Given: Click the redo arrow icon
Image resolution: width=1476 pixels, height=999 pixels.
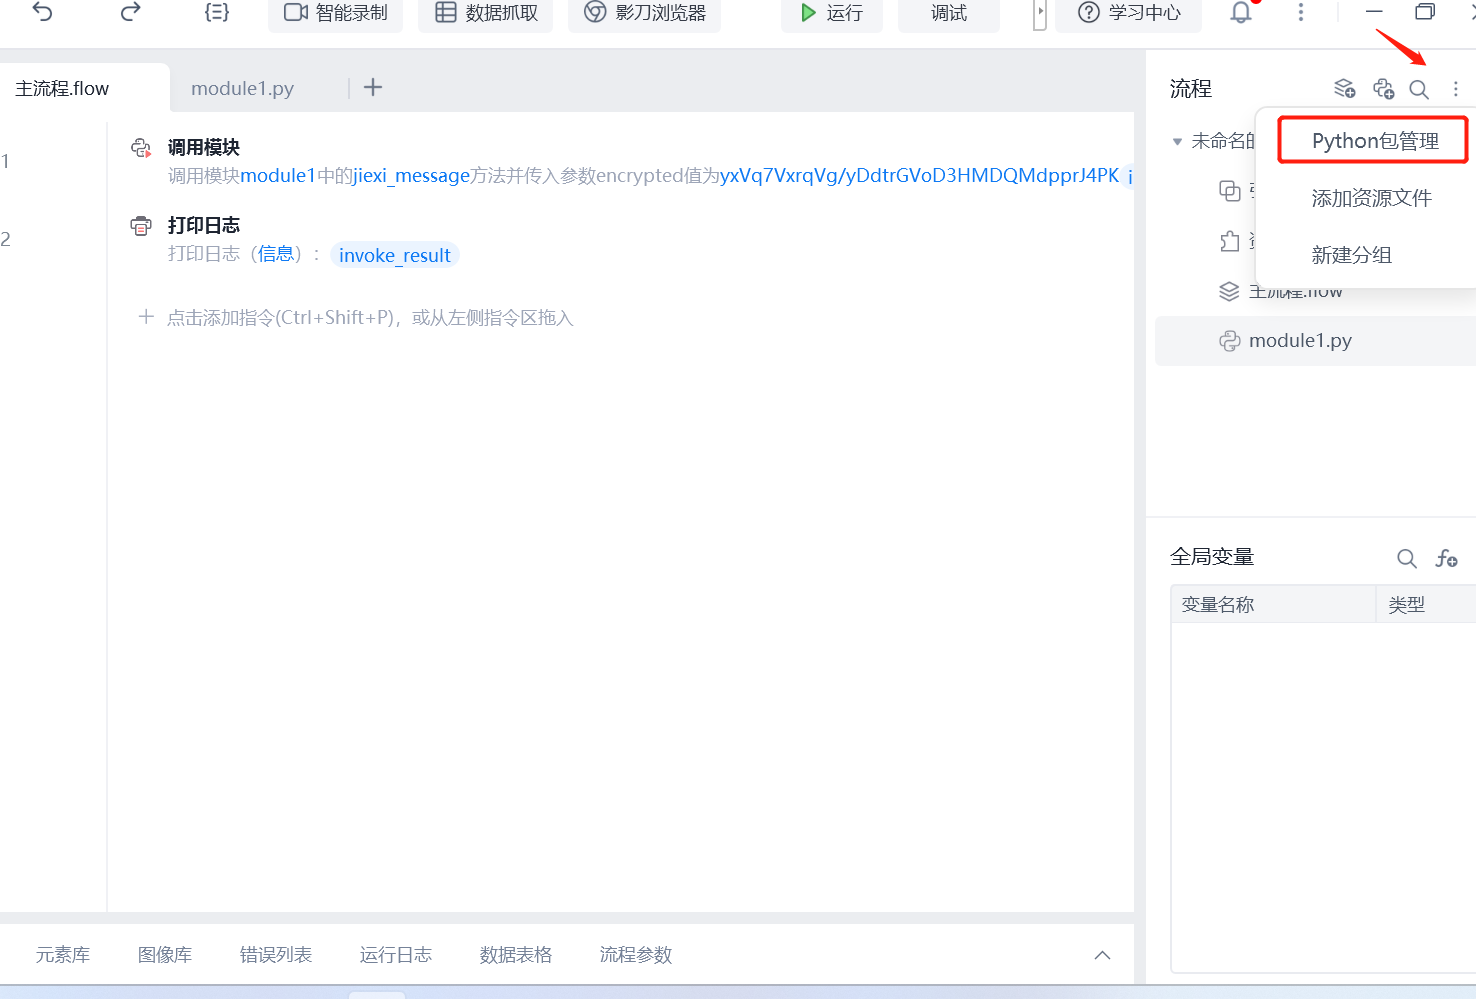Looking at the screenshot, I should (x=130, y=12).
